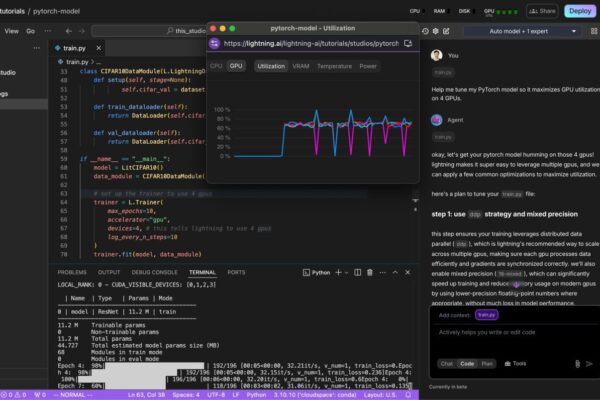
Task: Open the PROBLEMS panel tab
Action: point(72,273)
